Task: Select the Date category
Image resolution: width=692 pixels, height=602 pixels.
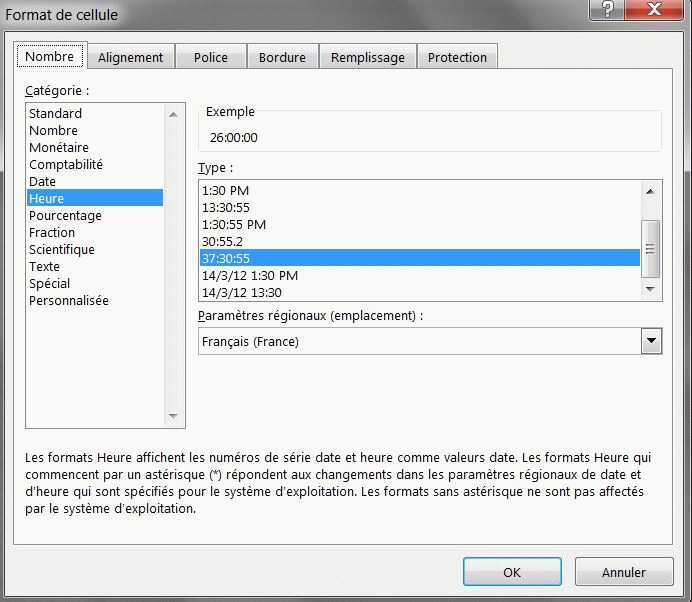Action: click(94, 181)
